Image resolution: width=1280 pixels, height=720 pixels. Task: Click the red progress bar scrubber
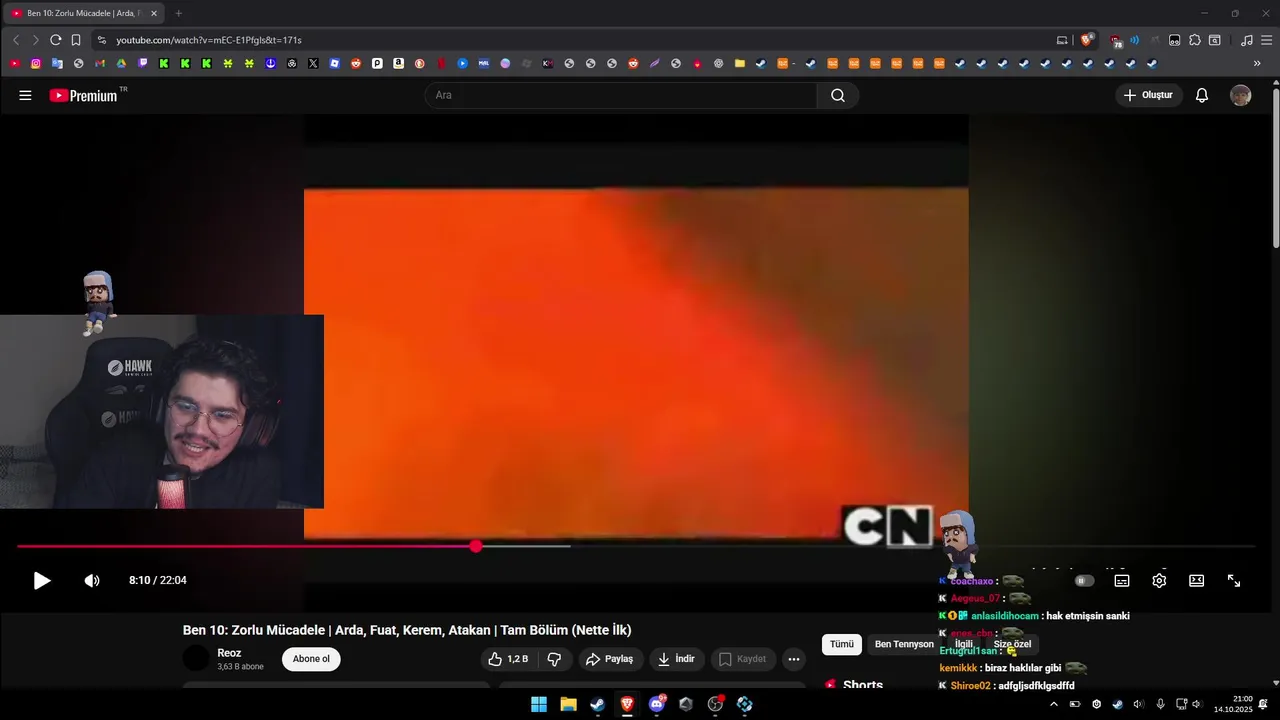[476, 546]
